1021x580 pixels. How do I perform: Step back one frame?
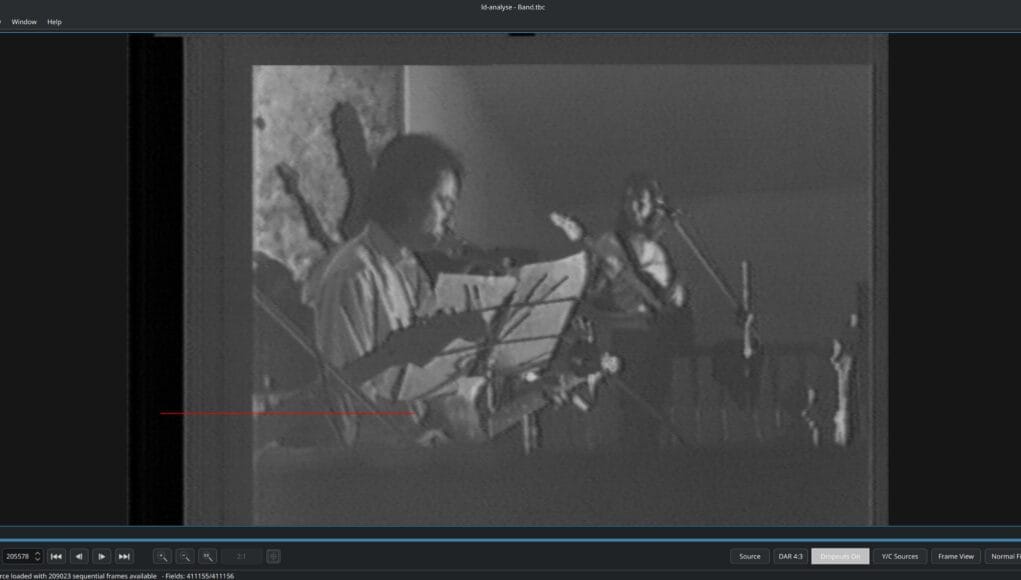pos(79,556)
